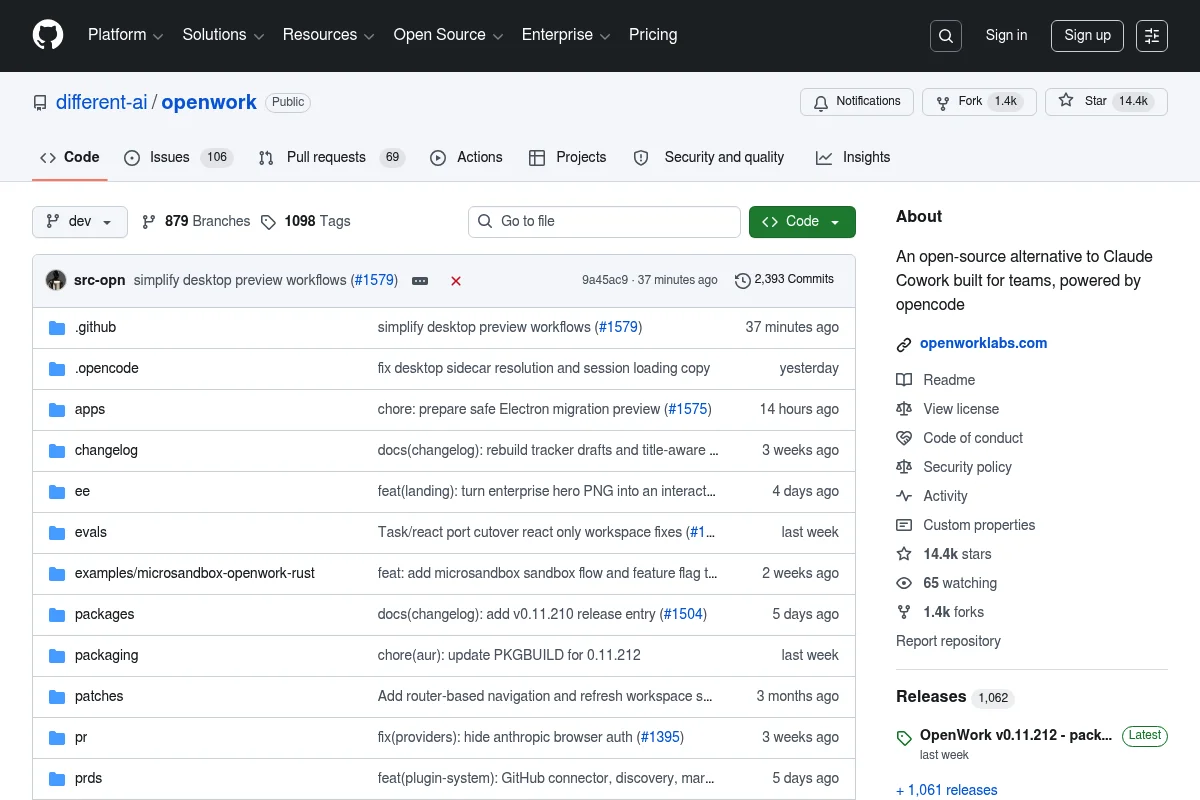Click the history clock icon by 2,393 Commits

pos(742,281)
